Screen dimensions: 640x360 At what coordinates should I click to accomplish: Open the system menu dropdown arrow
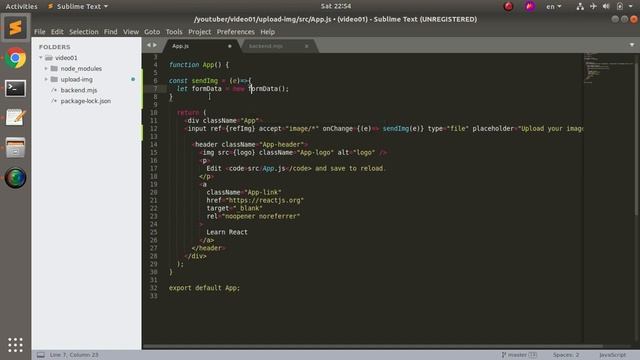pyautogui.click(x=631, y=6)
